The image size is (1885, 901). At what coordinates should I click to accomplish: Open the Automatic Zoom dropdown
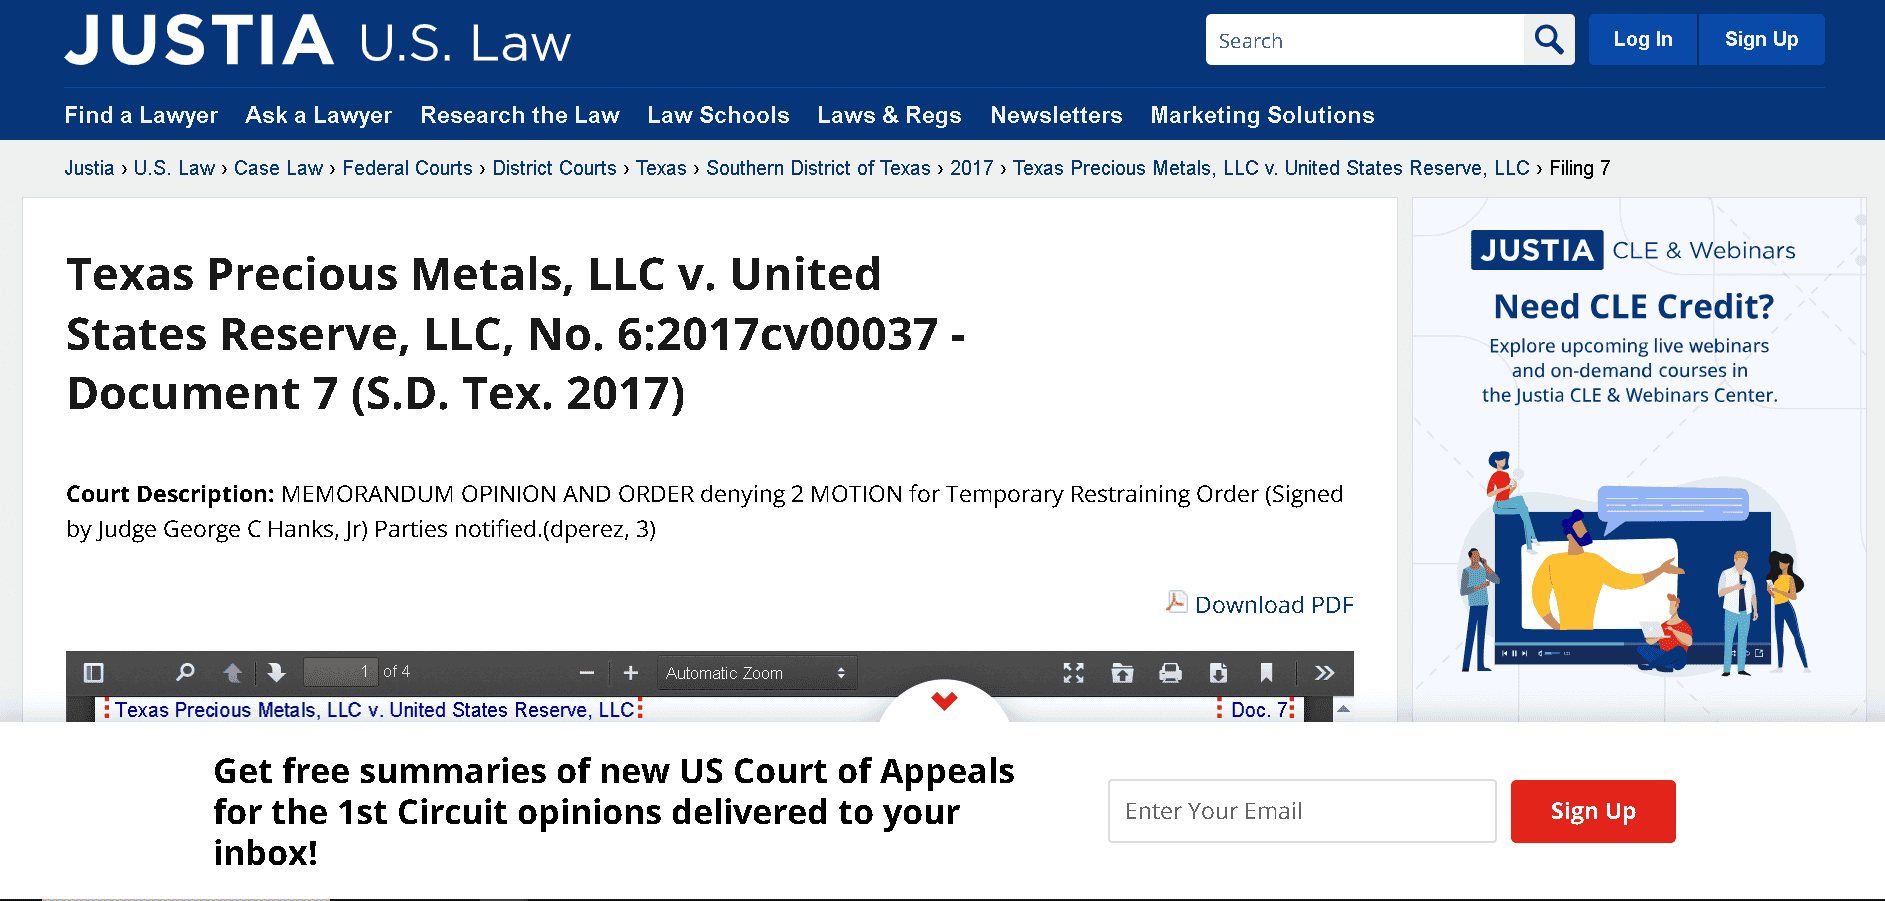coord(757,673)
